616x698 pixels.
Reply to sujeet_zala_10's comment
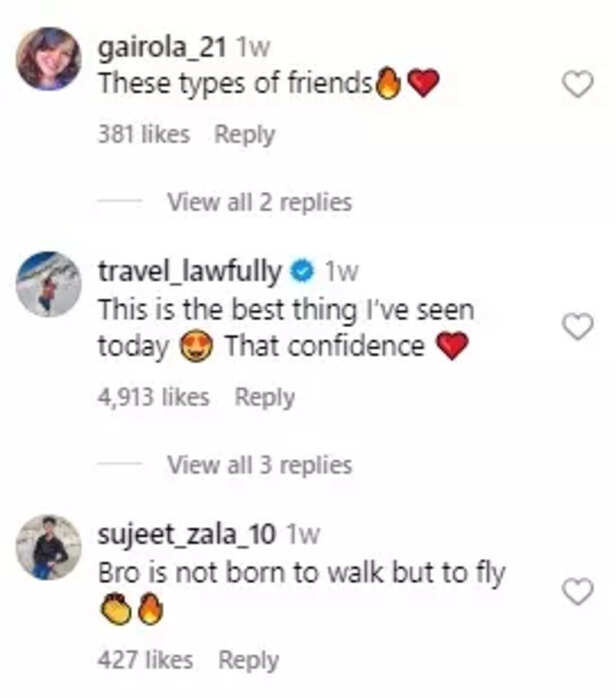point(248,660)
